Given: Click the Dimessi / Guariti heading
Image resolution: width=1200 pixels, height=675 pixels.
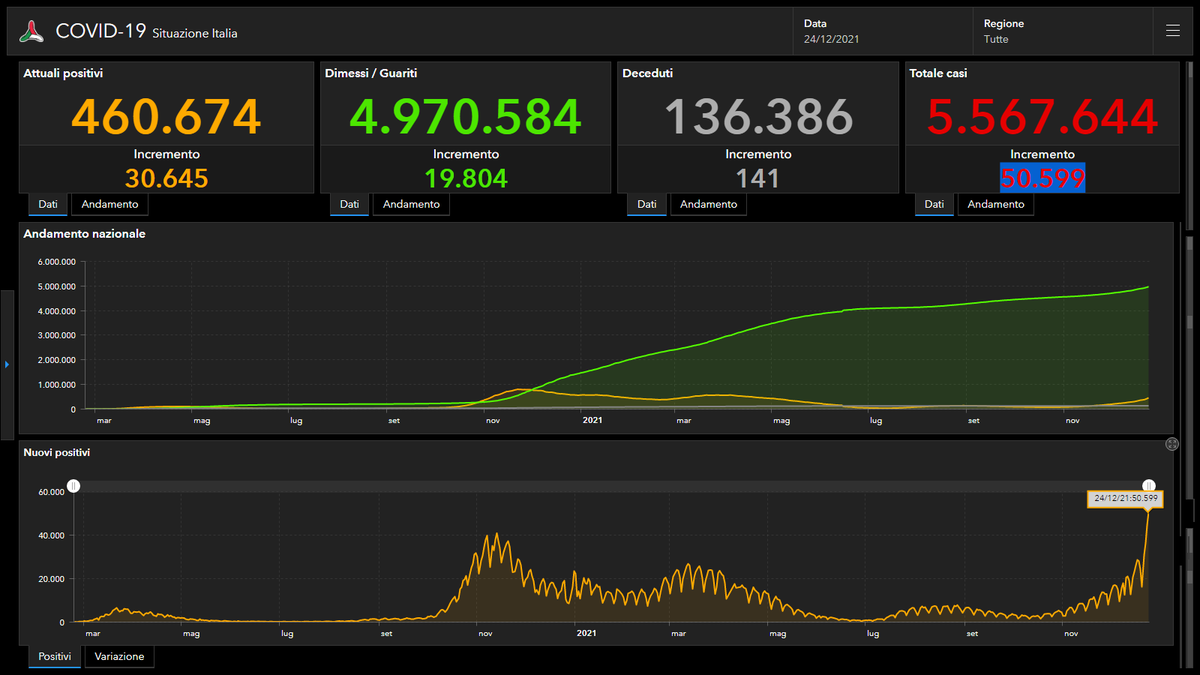Looking at the screenshot, I should [371, 73].
